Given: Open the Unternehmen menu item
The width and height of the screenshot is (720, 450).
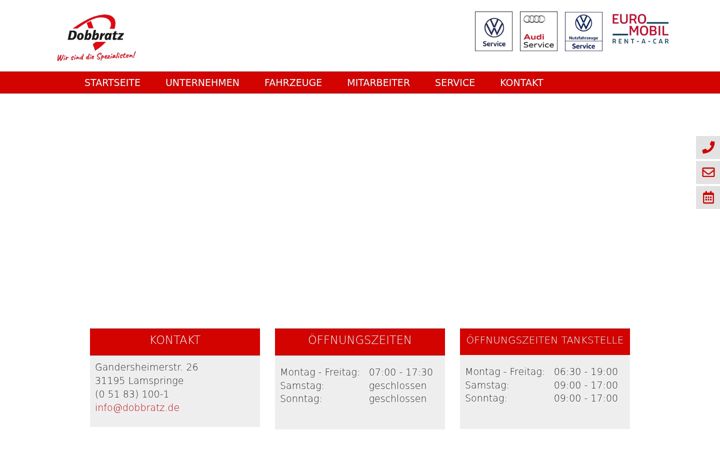Looking at the screenshot, I should (202, 83).
